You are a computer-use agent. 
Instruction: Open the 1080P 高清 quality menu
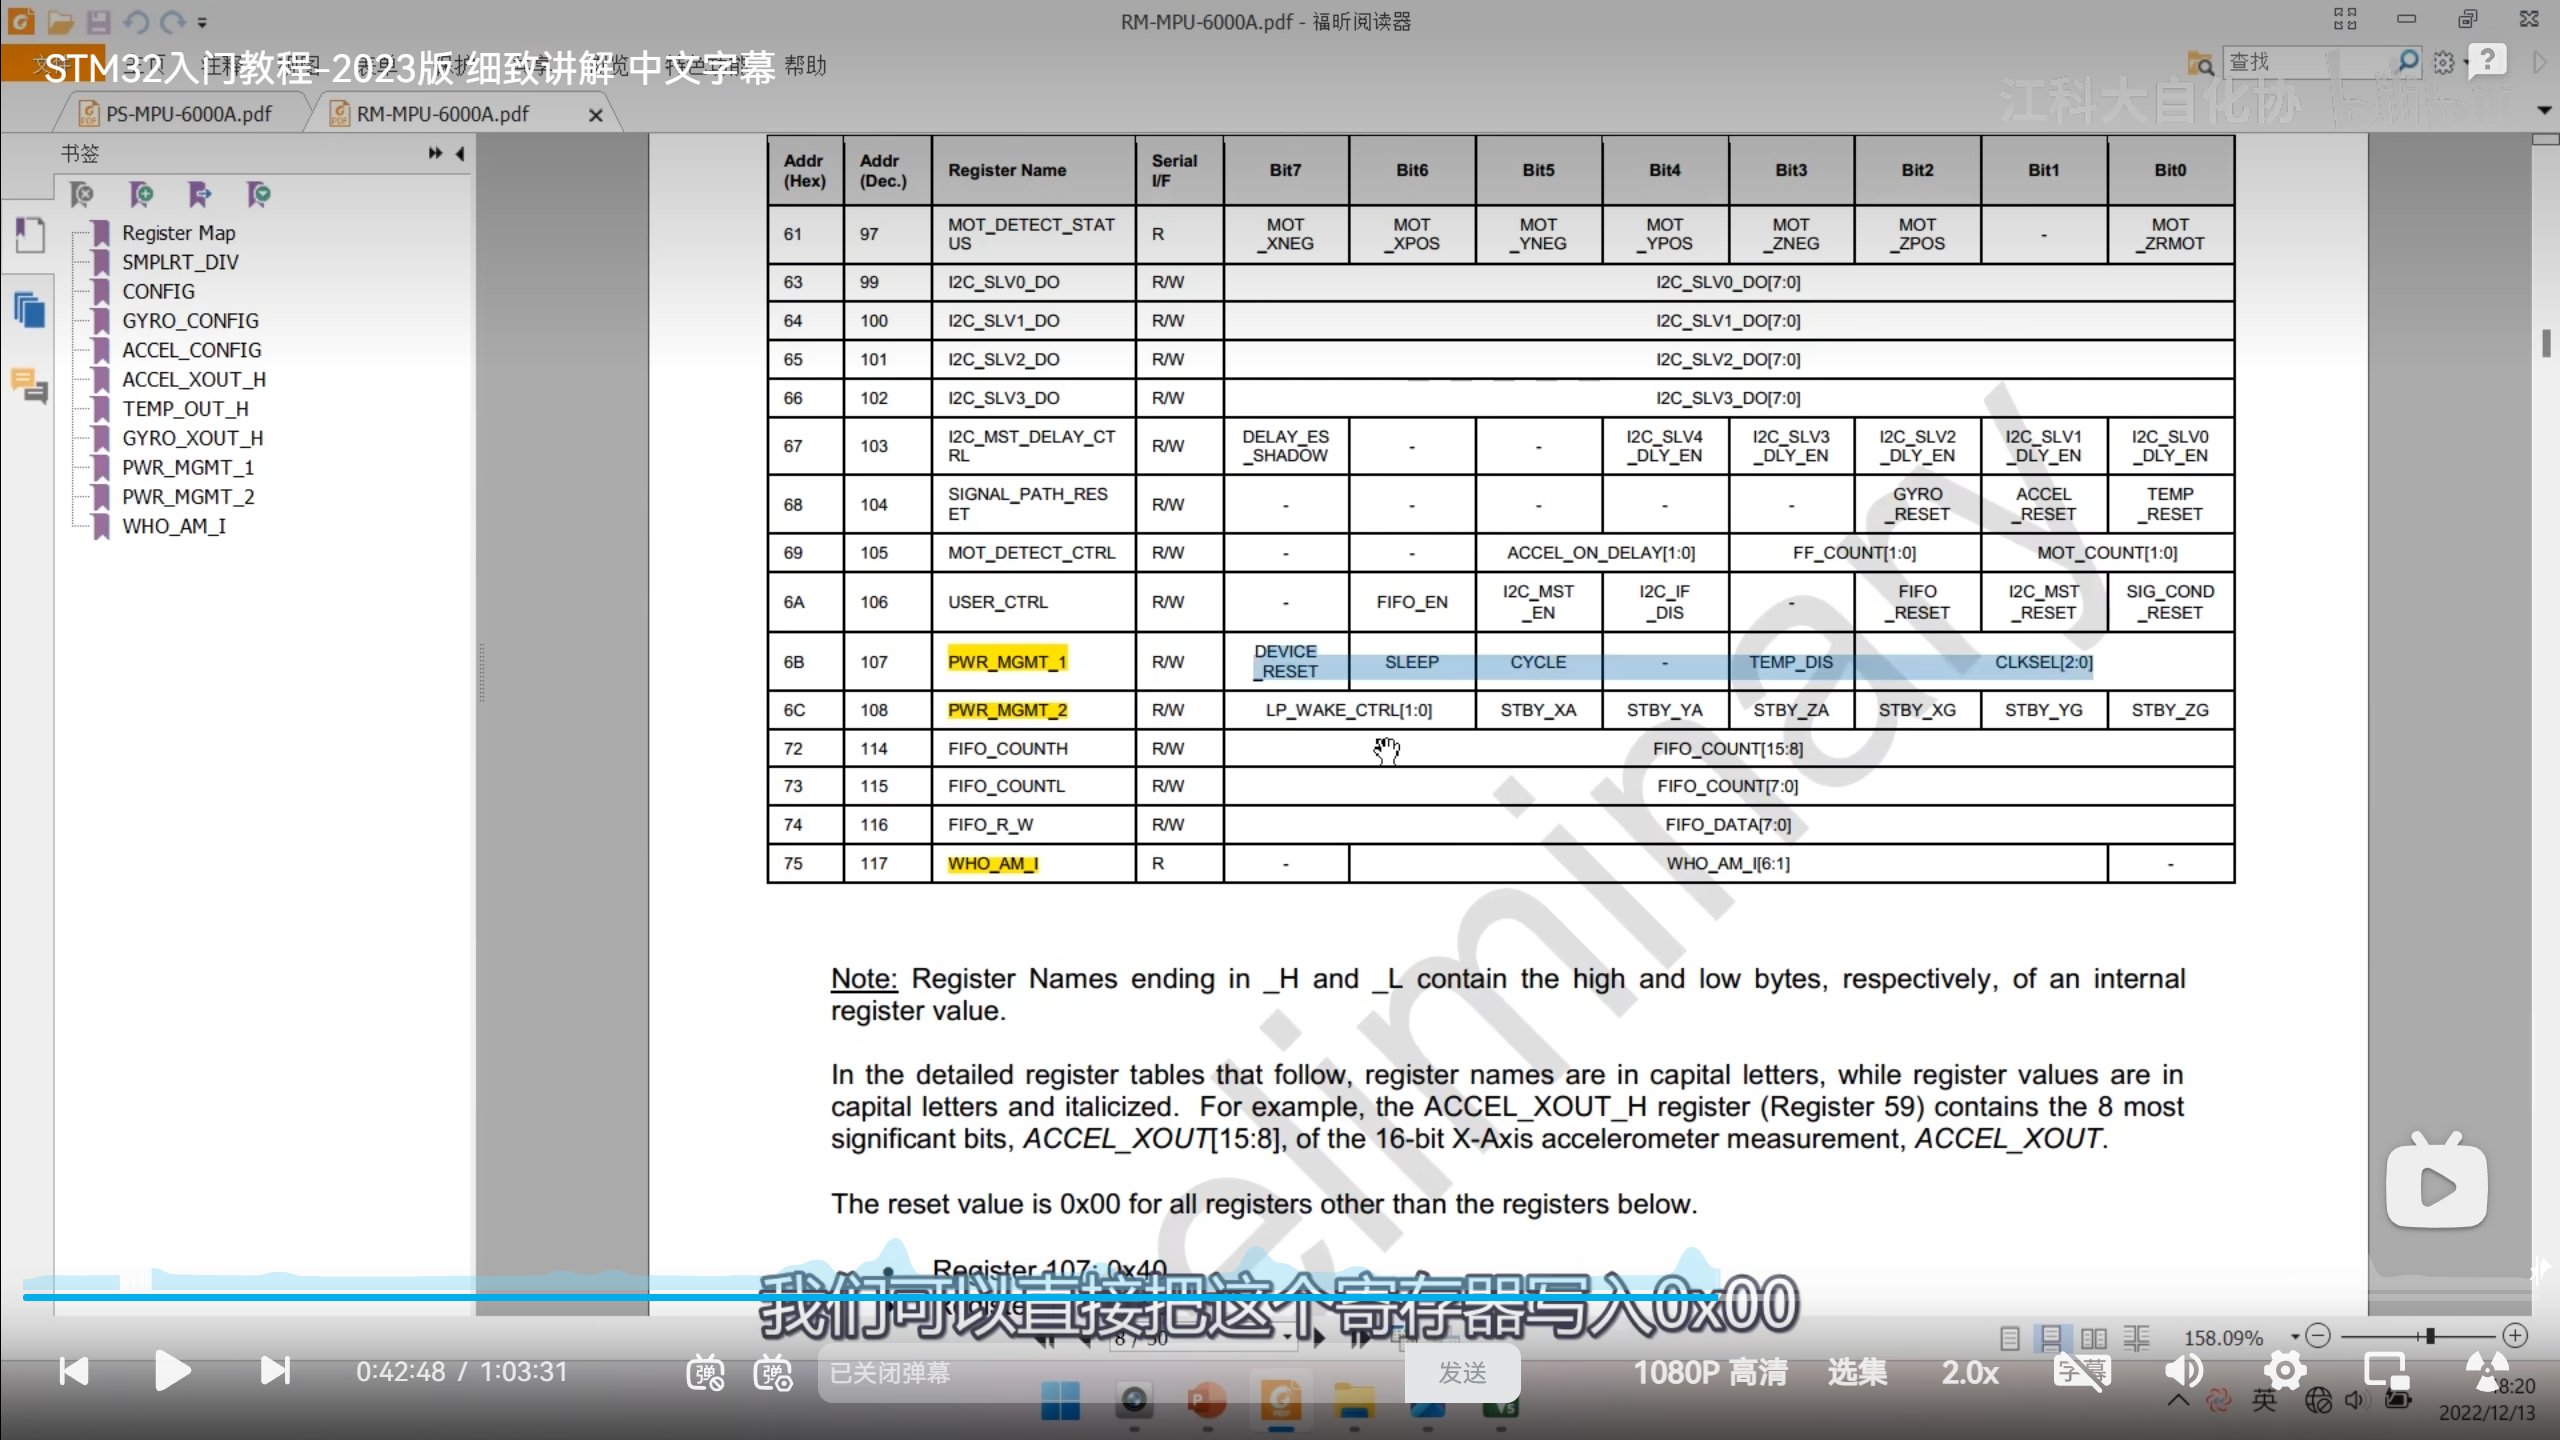(1710, 1373)
